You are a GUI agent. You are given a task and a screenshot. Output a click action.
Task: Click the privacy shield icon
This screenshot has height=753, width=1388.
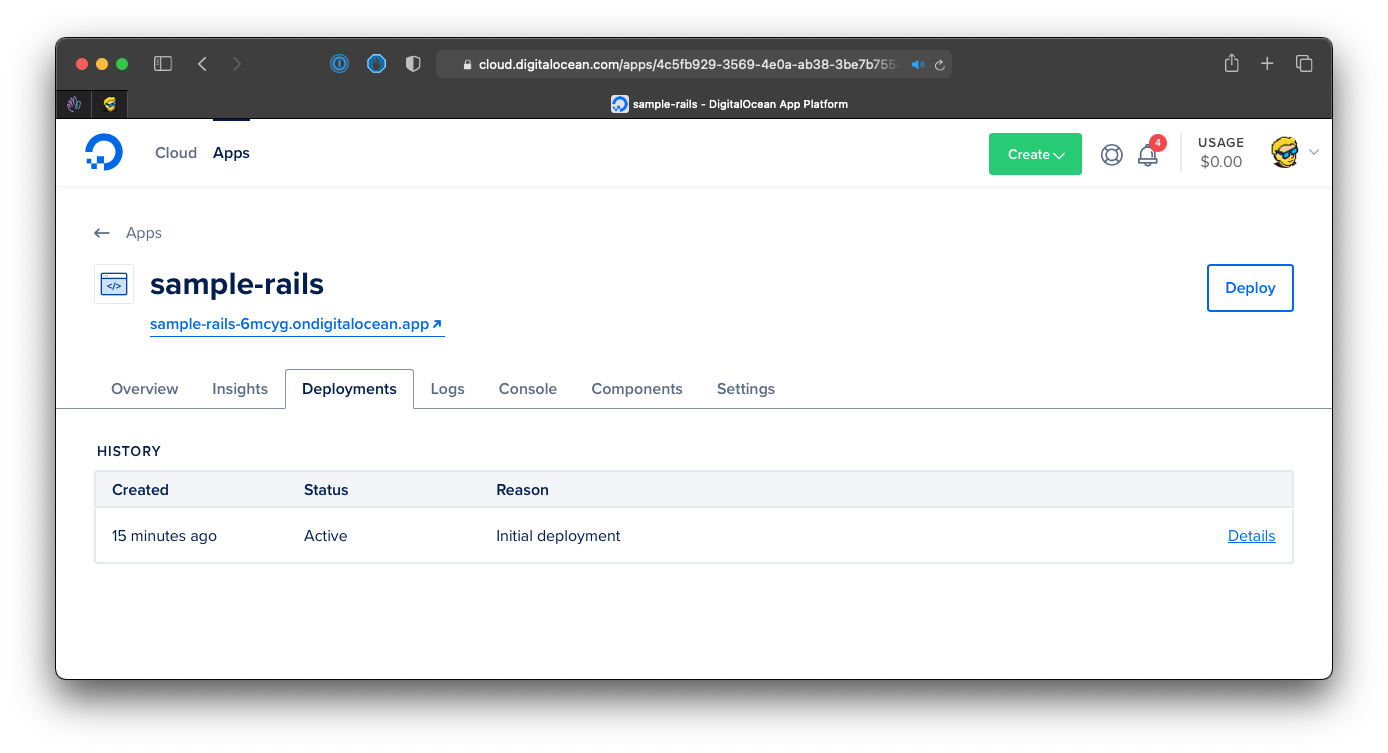[413, 64]
